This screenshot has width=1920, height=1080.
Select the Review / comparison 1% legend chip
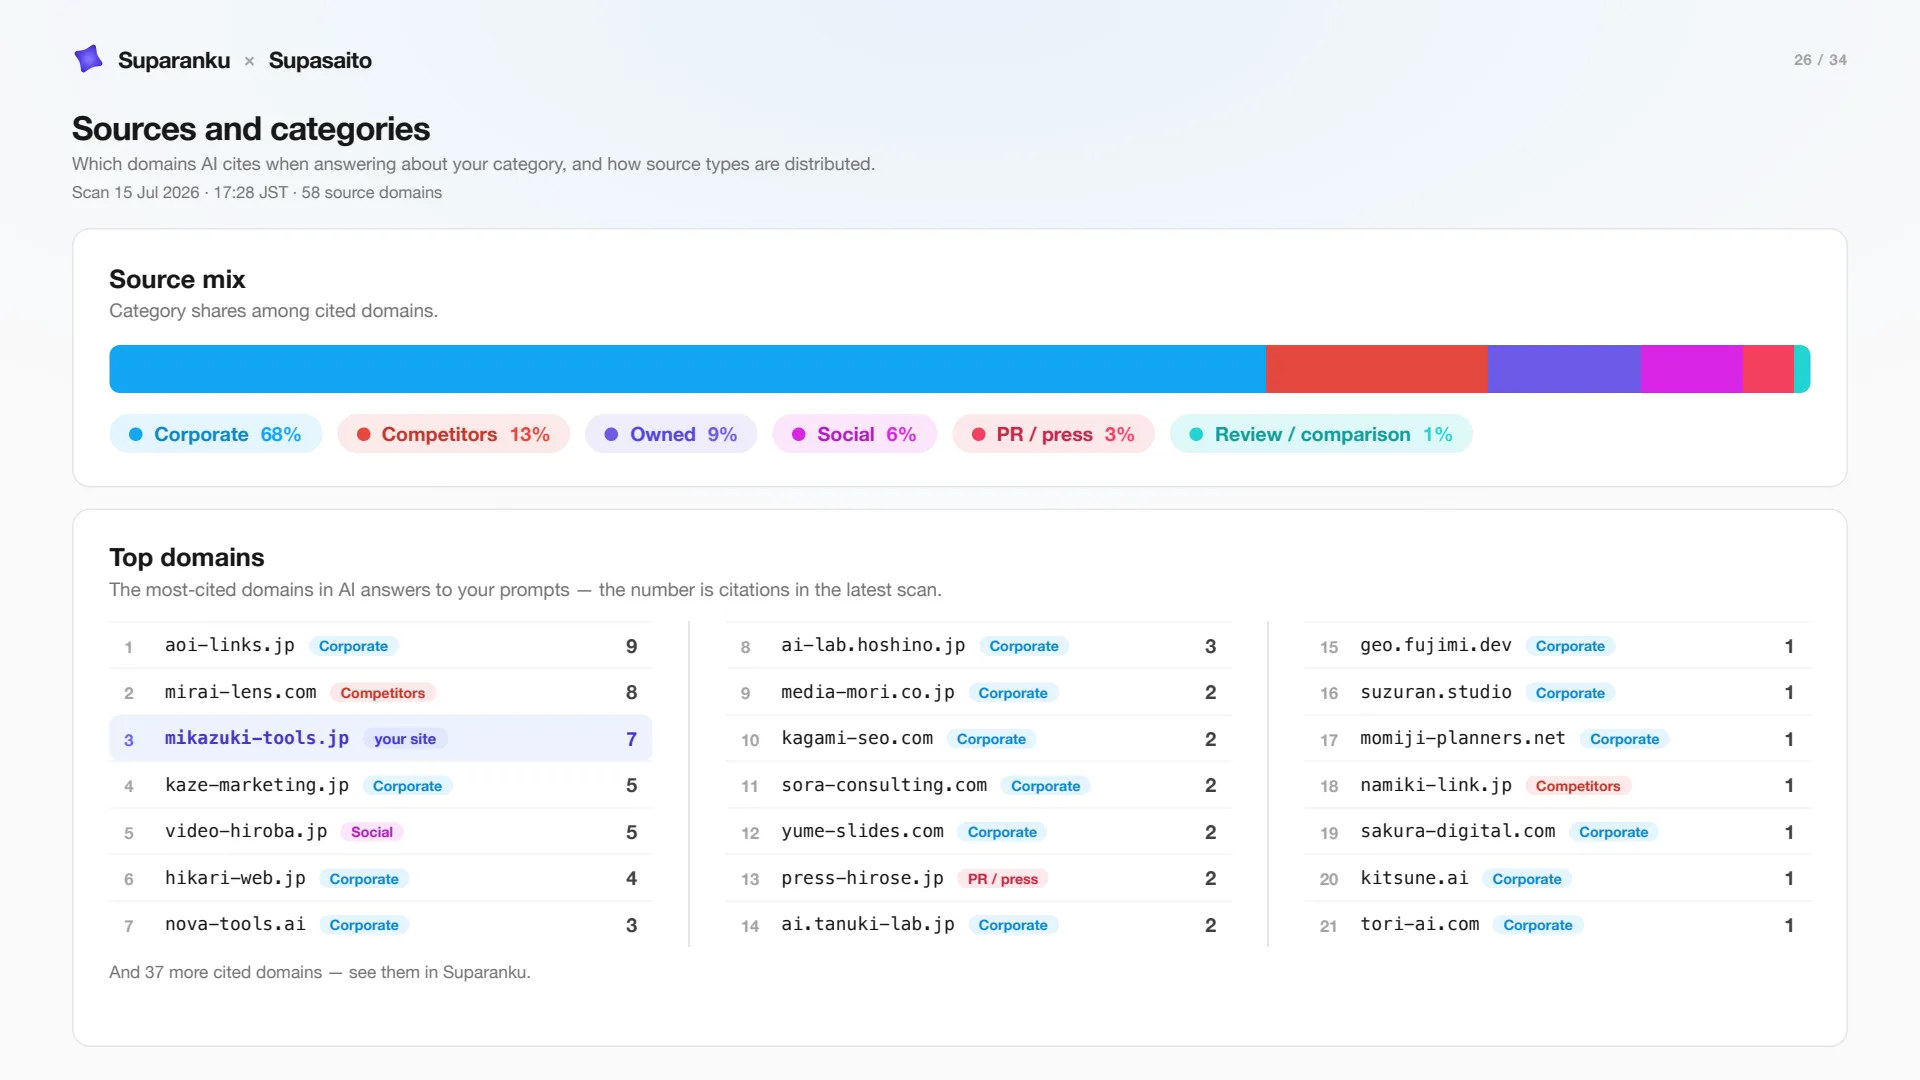[1321, 434]
